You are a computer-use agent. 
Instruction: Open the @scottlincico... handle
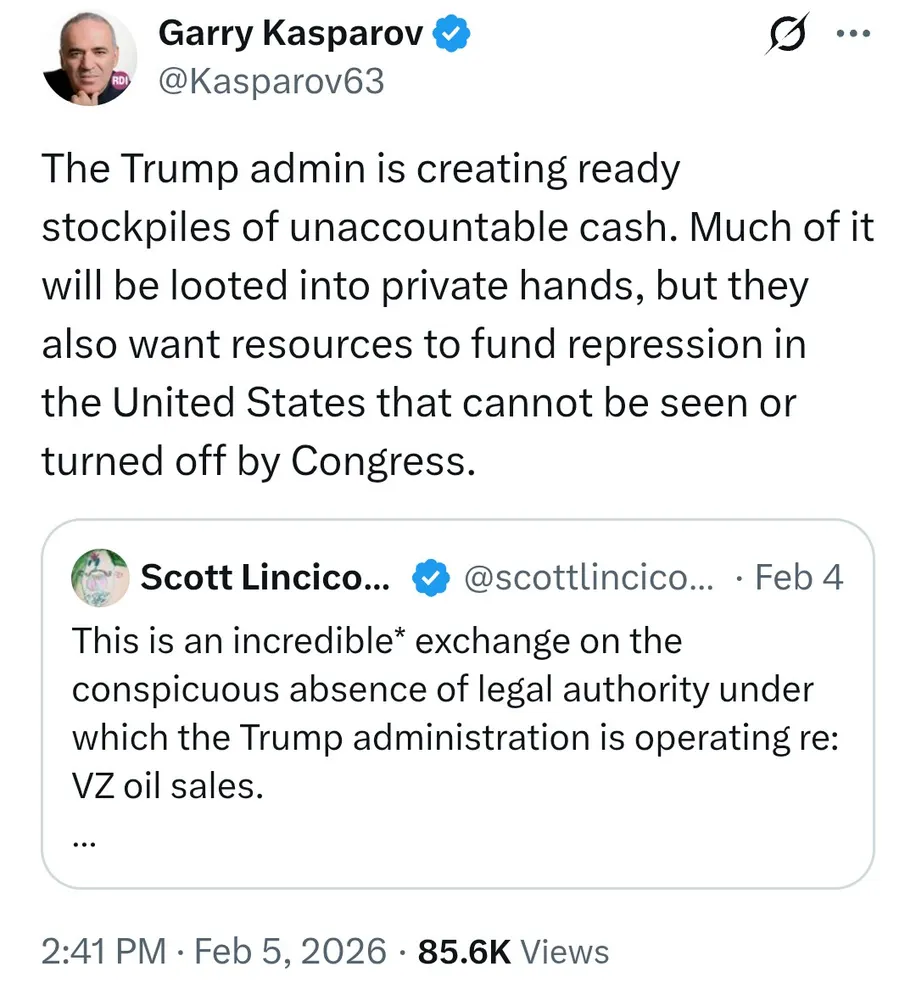(589, 577)
